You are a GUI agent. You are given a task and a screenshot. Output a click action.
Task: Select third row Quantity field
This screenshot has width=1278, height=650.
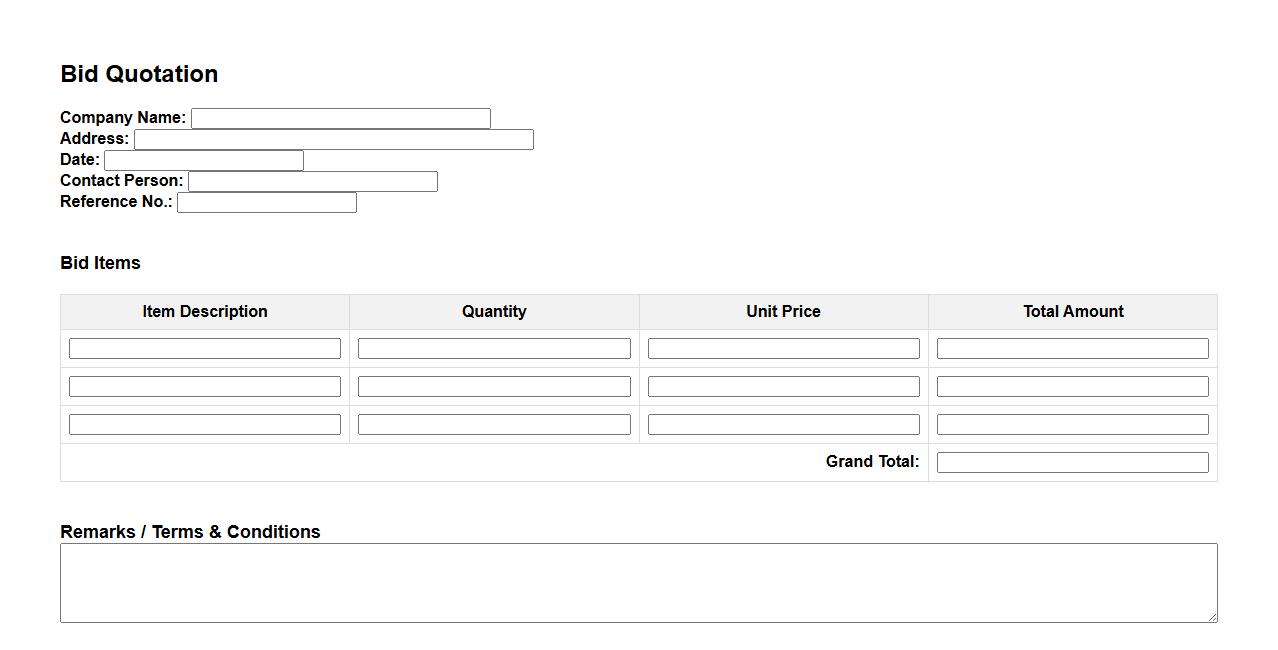pos(494,424)
